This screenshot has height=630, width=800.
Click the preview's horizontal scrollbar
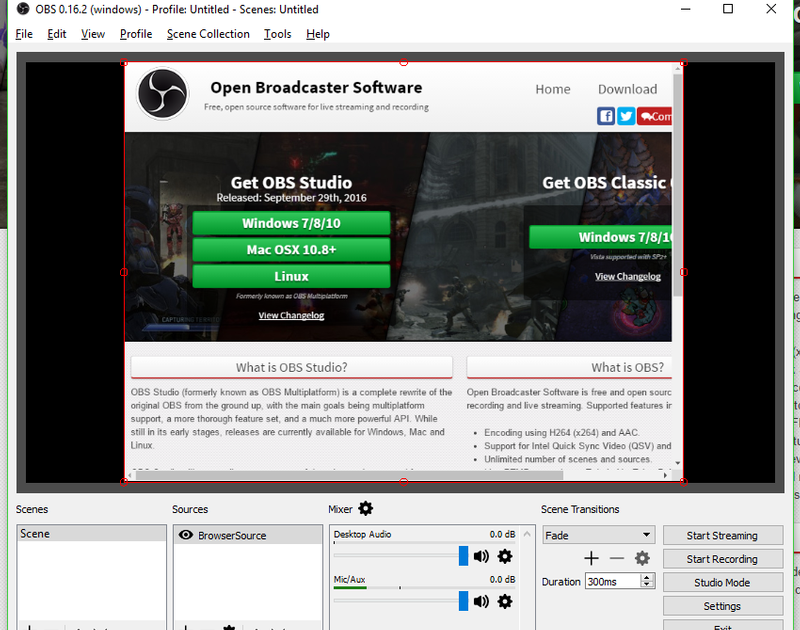pos(349,475)
